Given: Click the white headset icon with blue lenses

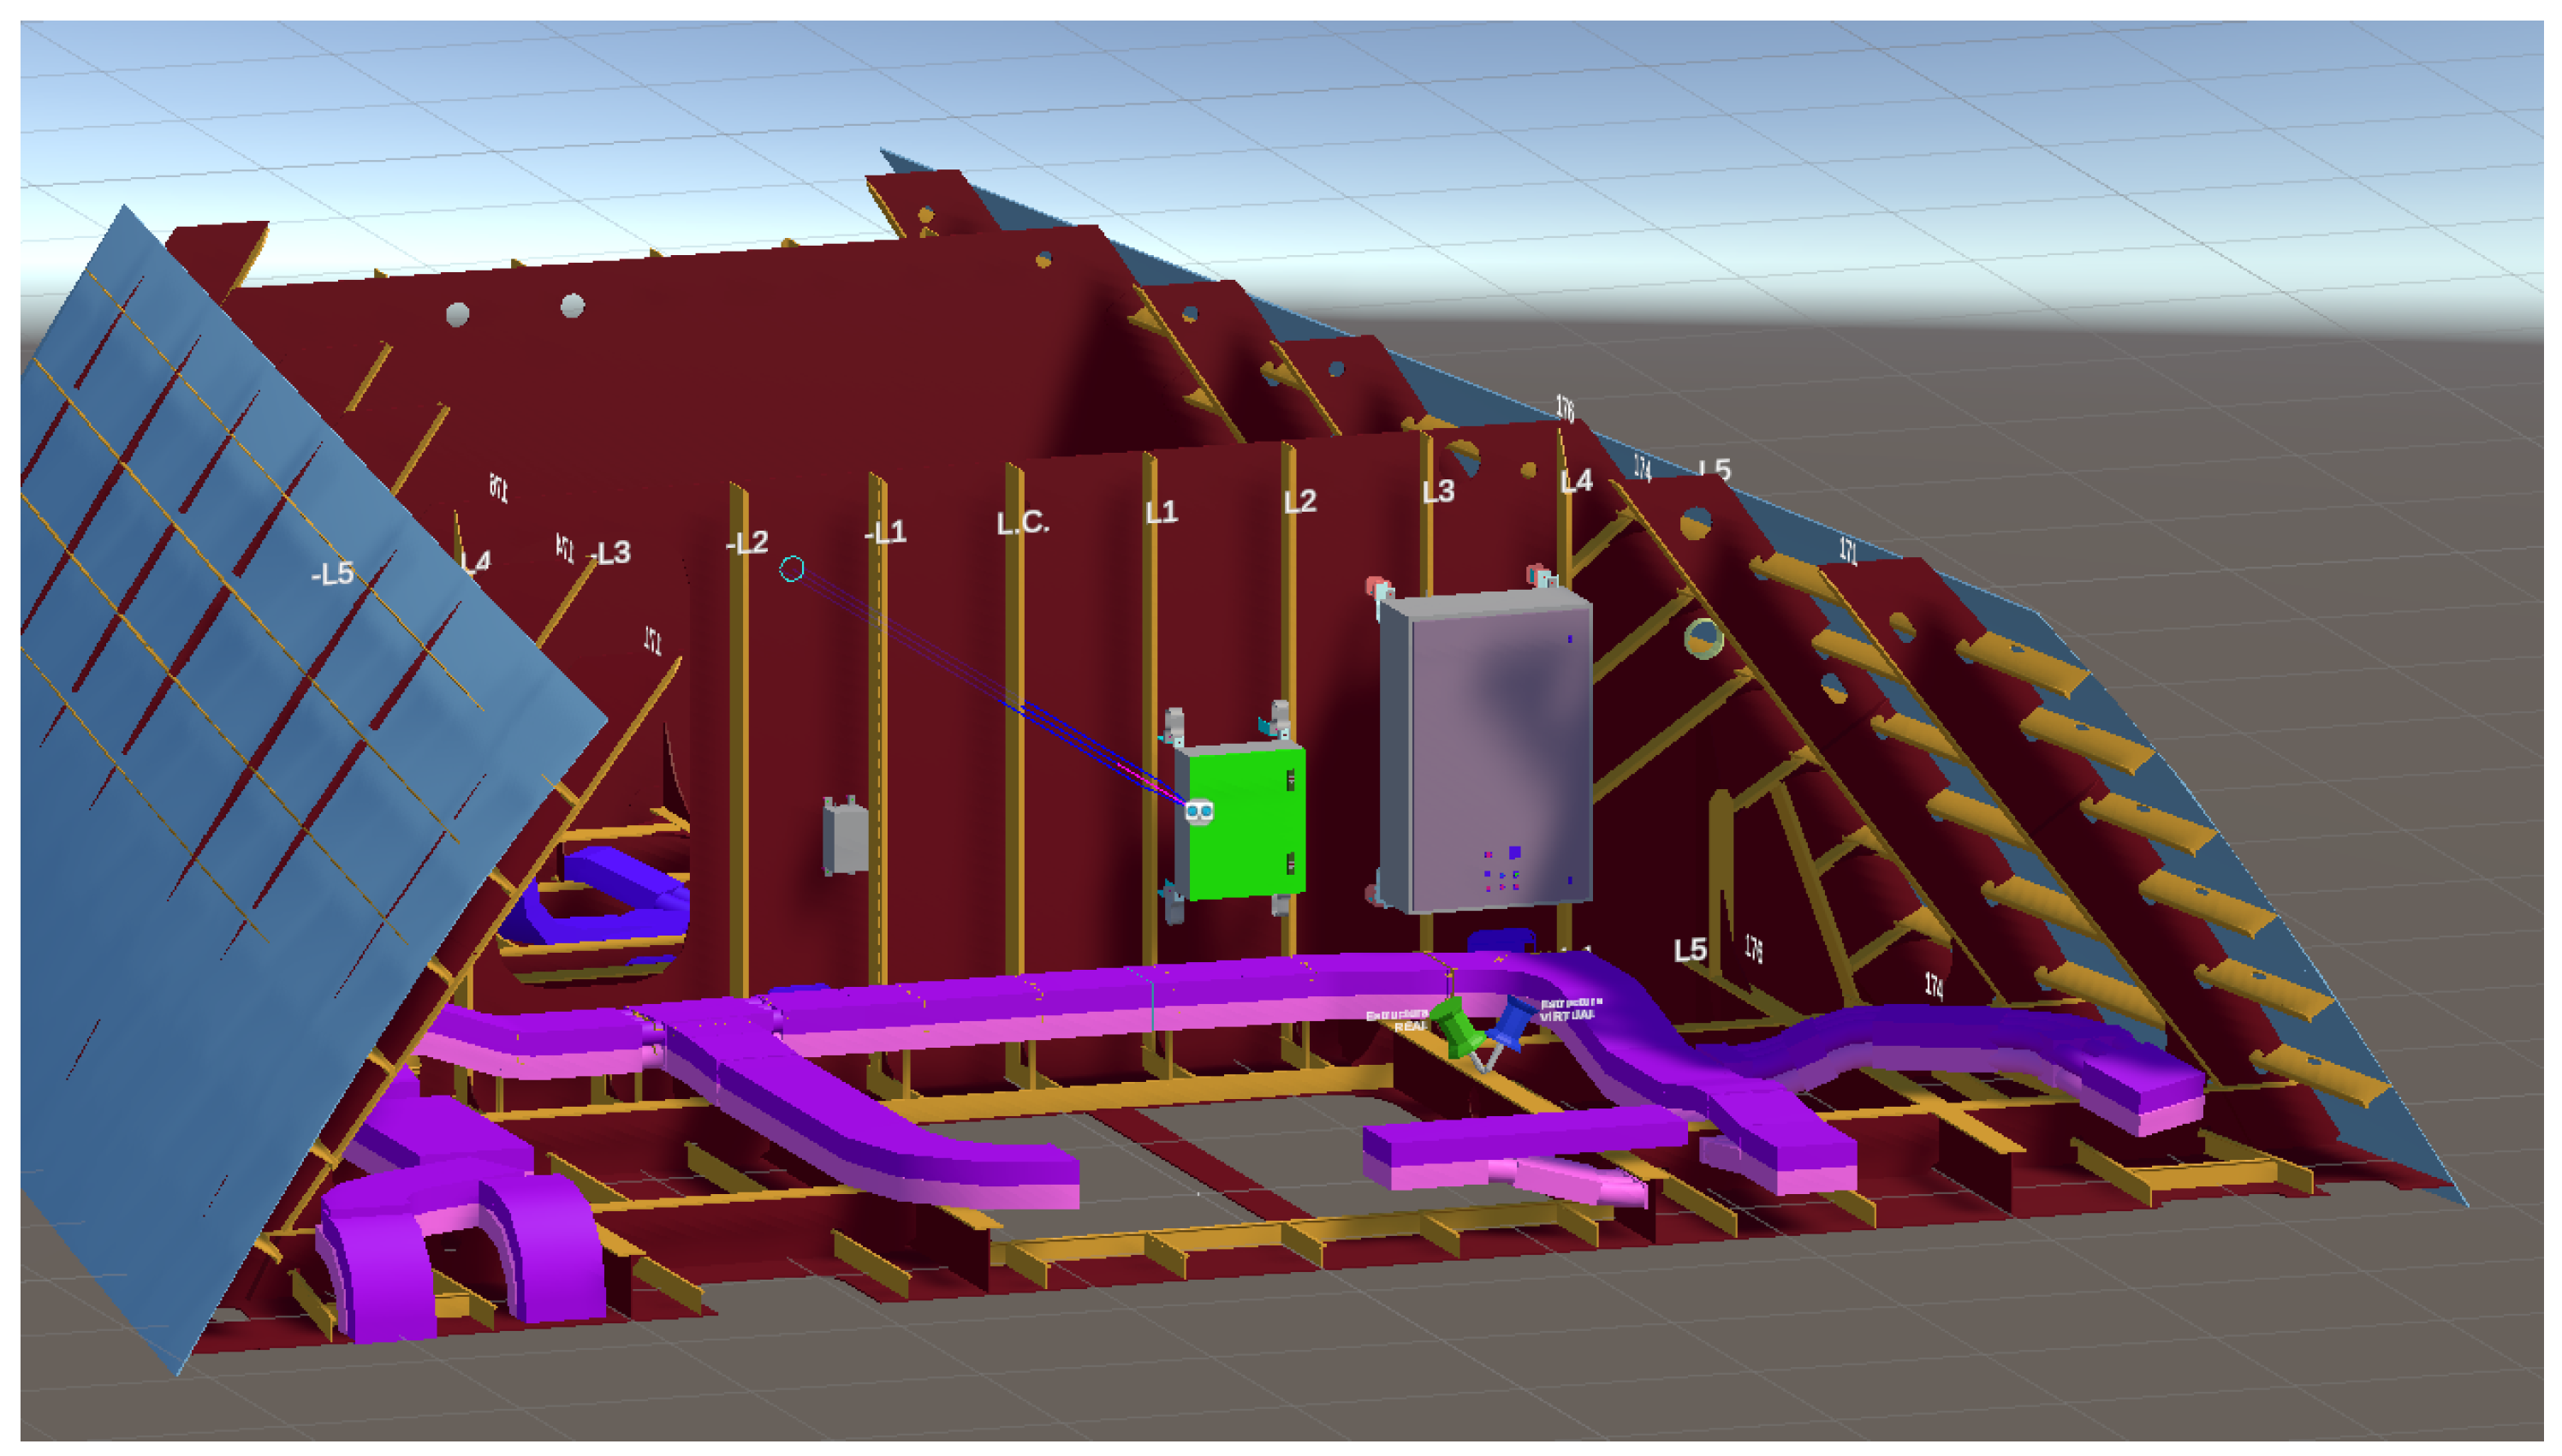Looking at the screenshot, I should point(1199,811).
